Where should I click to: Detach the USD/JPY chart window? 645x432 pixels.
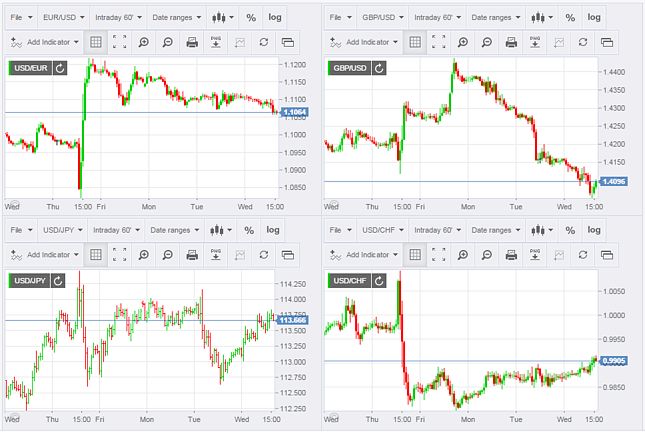click(288, 254)
